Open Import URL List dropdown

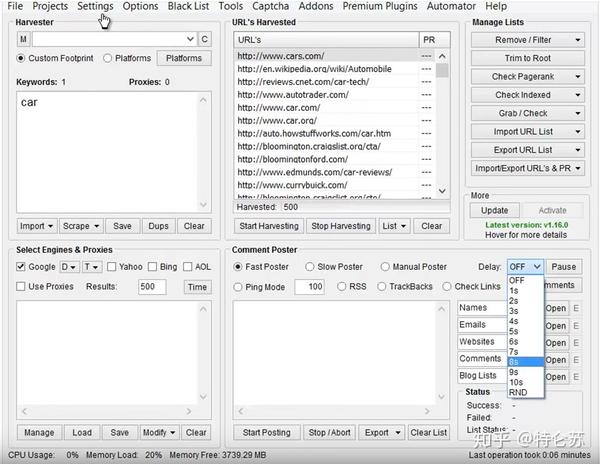(x=528, y=132)
